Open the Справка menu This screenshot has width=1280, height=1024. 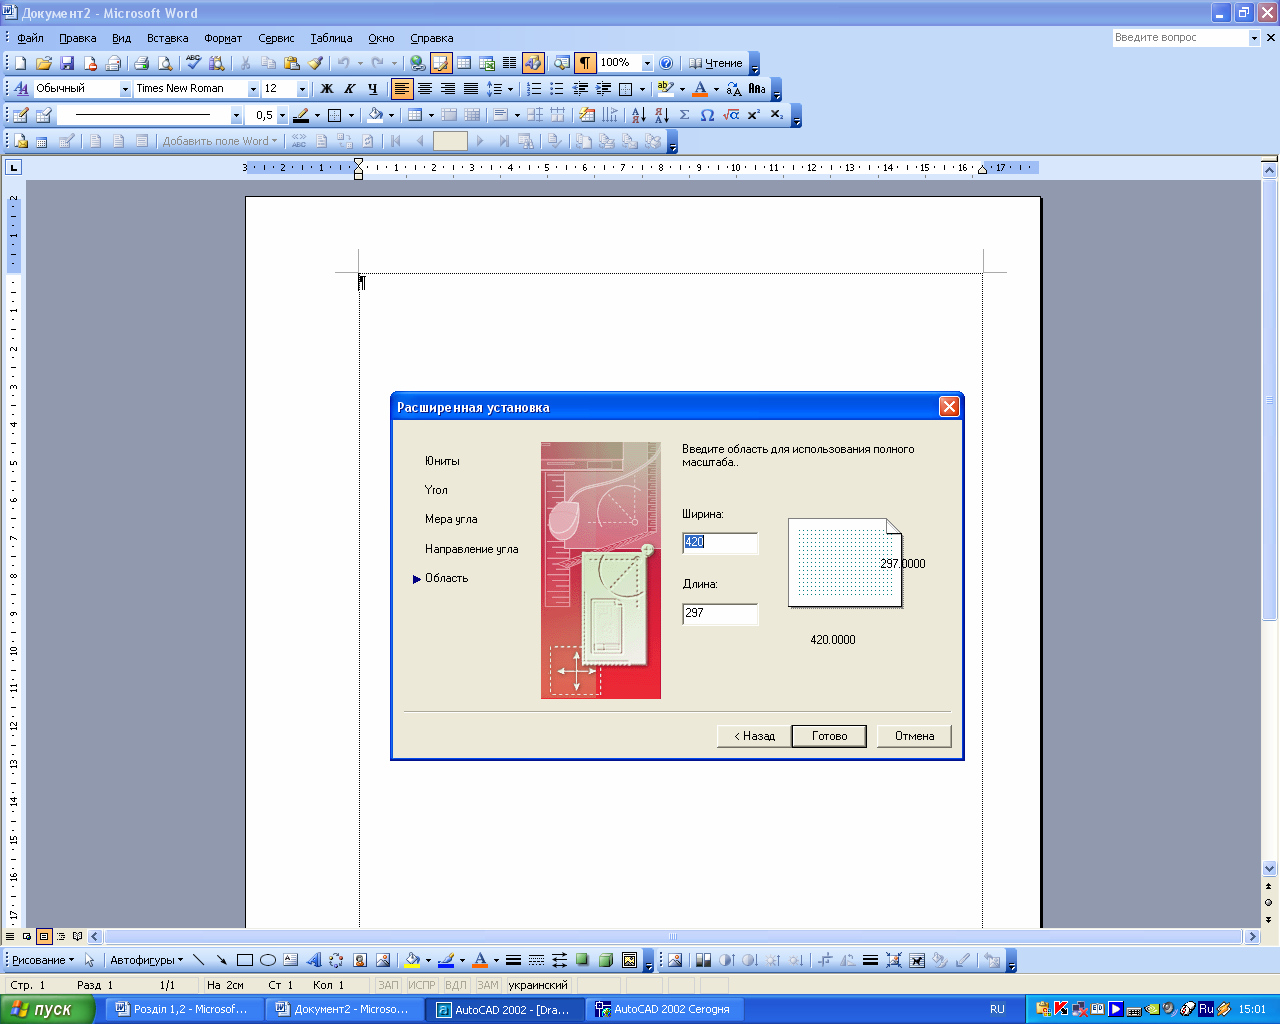(432, 38)
